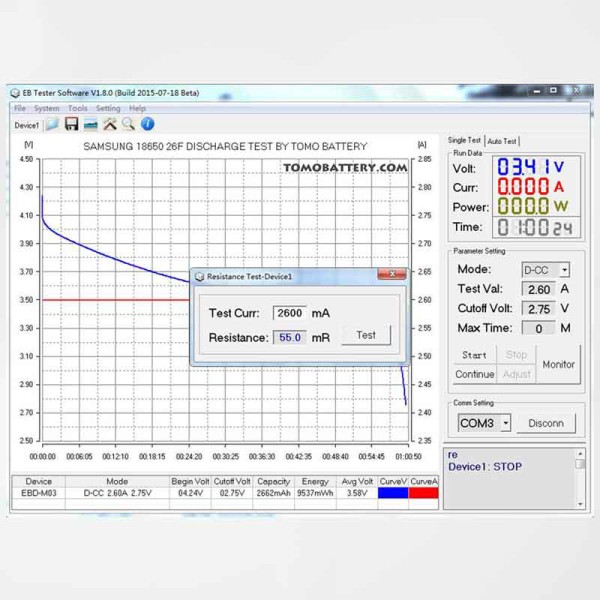Click the blue info about icon

pos(147,124)
